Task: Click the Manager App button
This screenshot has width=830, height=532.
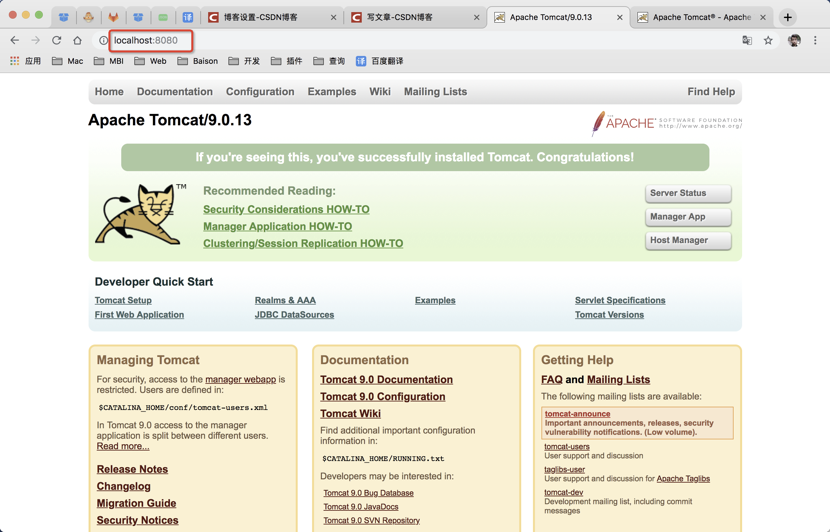Action: point(688,217)
